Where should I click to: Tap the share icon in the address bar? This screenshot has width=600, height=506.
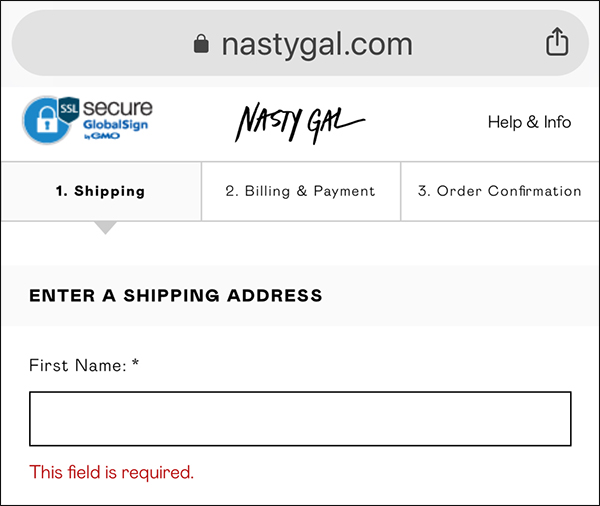(x=557, y=43)
